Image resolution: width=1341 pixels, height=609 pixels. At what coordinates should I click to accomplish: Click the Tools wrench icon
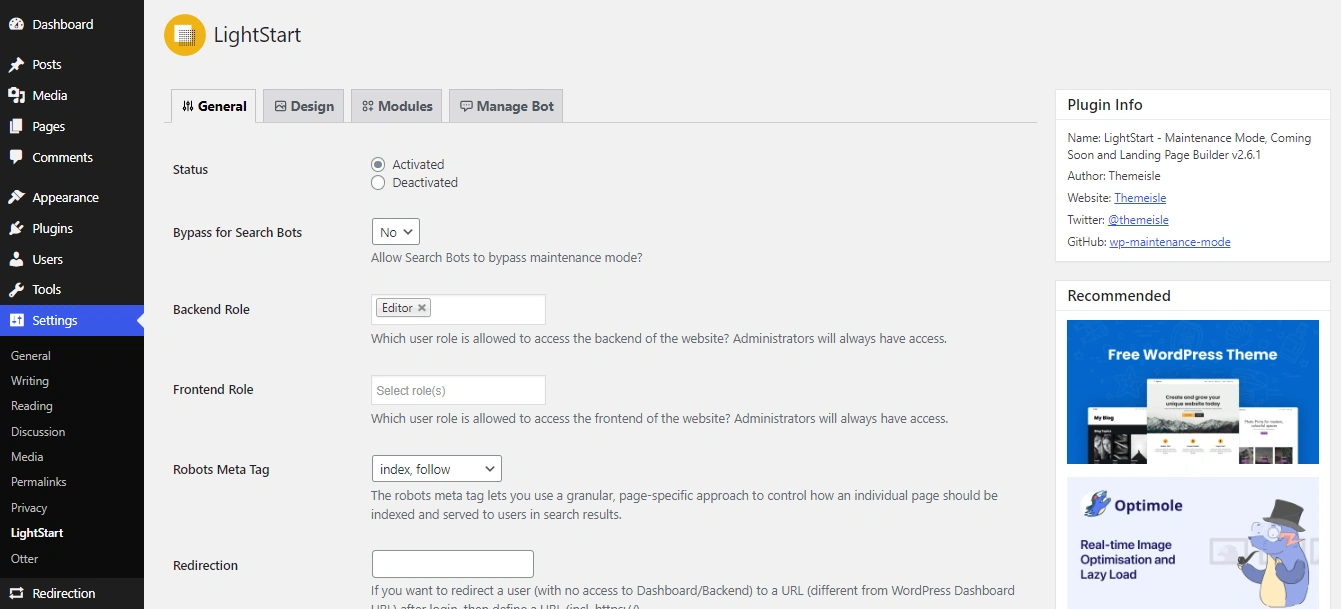[16, 290]
